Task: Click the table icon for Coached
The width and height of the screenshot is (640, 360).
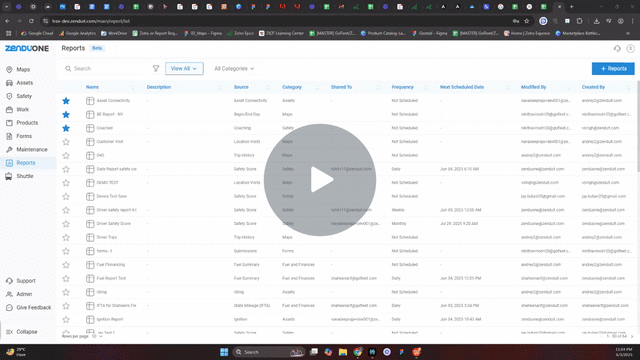Action: (x=90, y=128)
